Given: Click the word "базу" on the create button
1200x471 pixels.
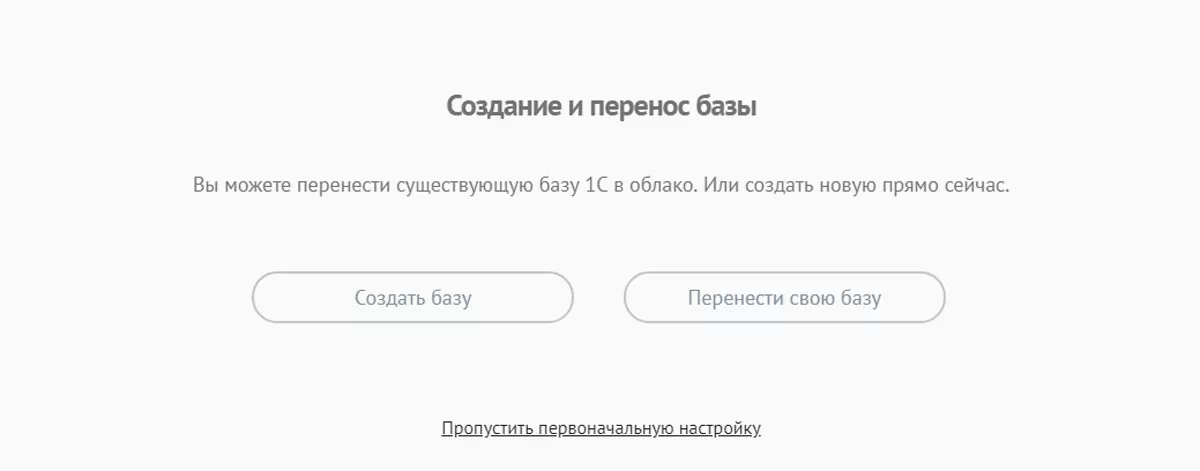Looking at the screenshot, I should (x=452, y=298).
